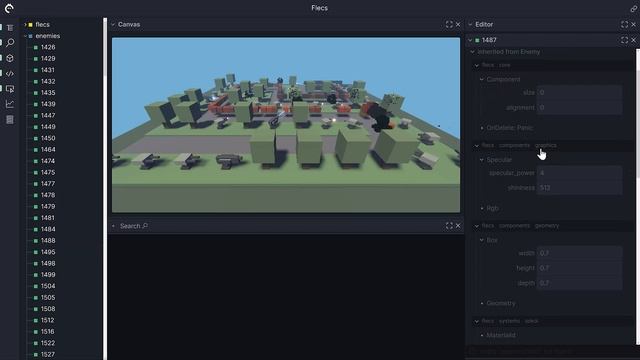The width and height of the screenshot is (640, 360).
Task: Click the alignment value field
Action: point(580,108)
